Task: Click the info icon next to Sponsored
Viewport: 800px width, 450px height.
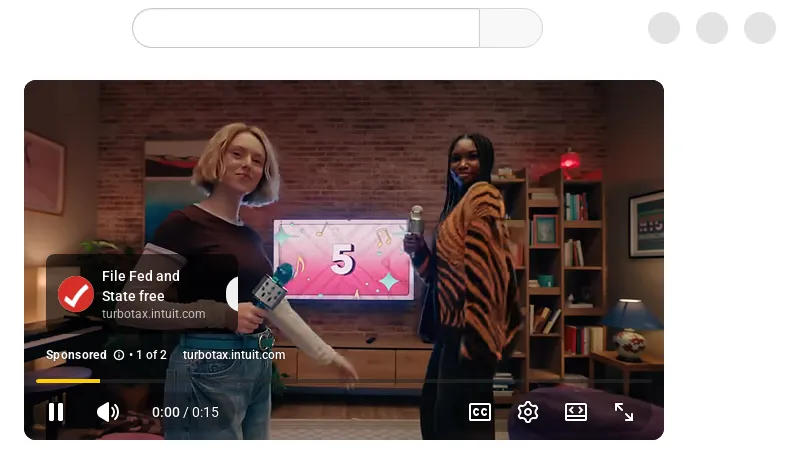Action: [x=119, y=355]
